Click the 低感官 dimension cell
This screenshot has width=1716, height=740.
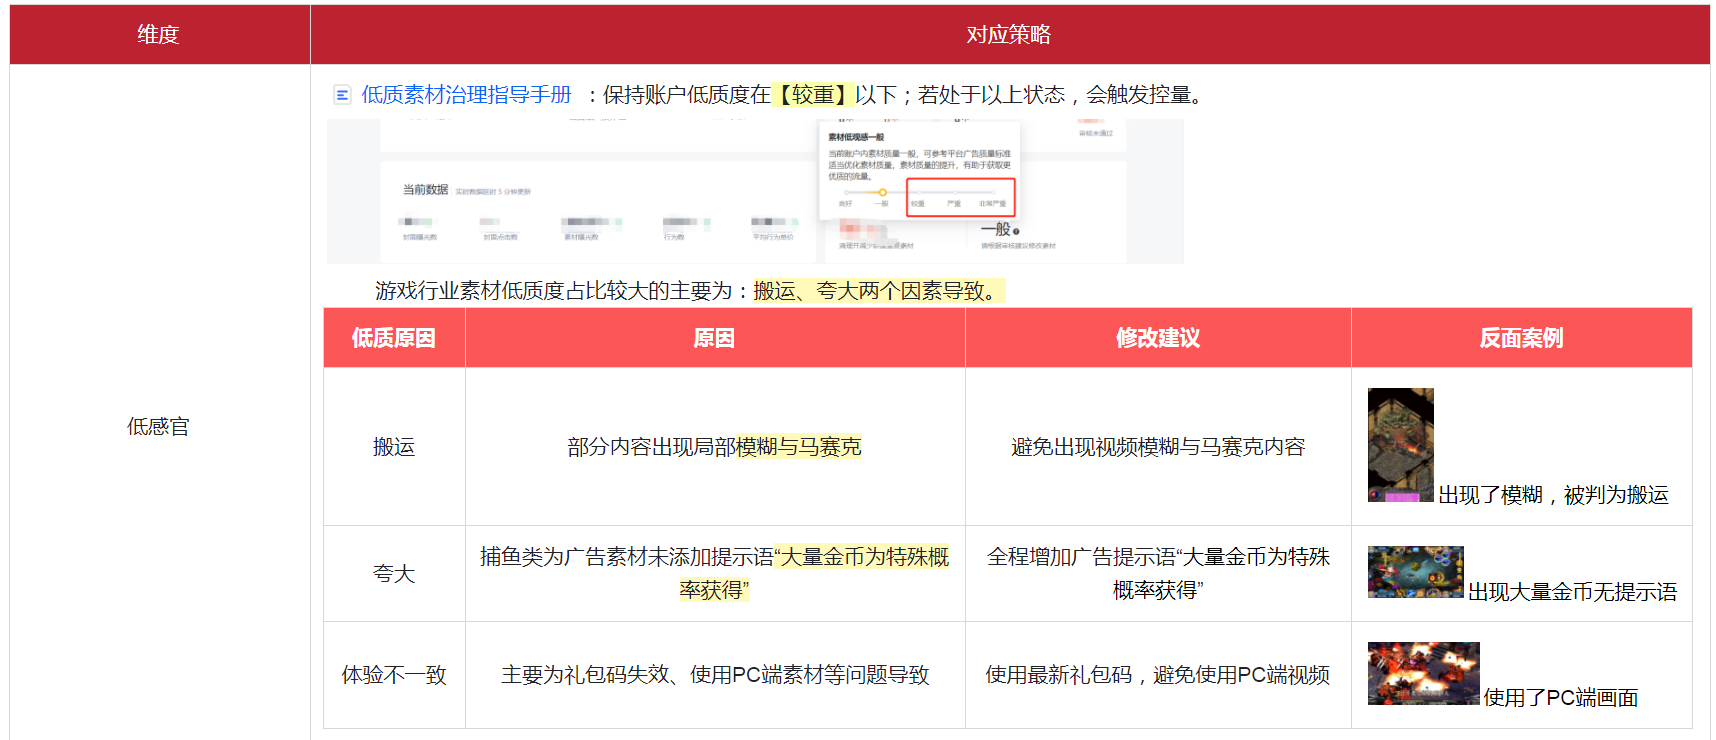(x=159, y=426)
